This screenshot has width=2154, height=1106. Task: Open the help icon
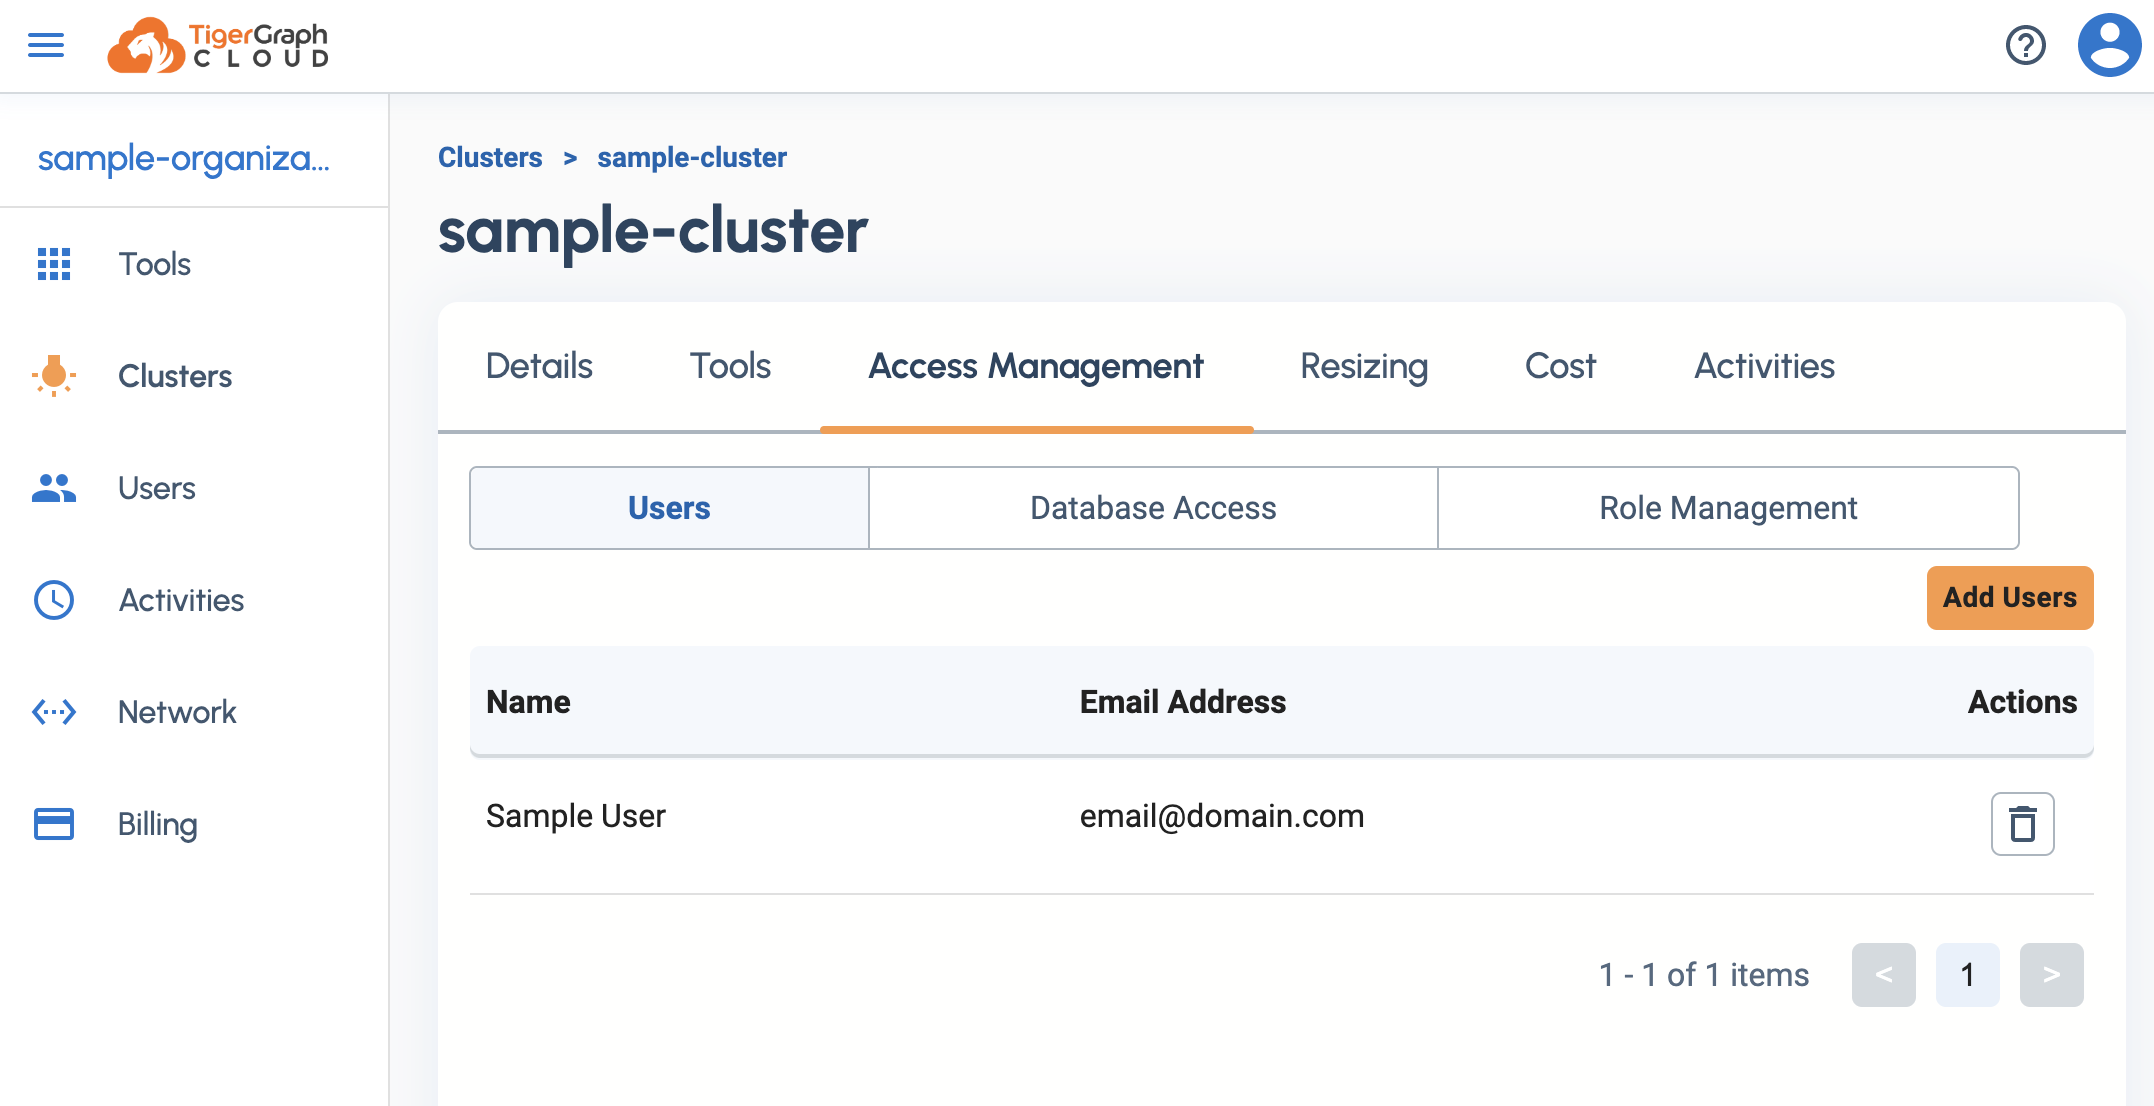[x=2026, y=45]
